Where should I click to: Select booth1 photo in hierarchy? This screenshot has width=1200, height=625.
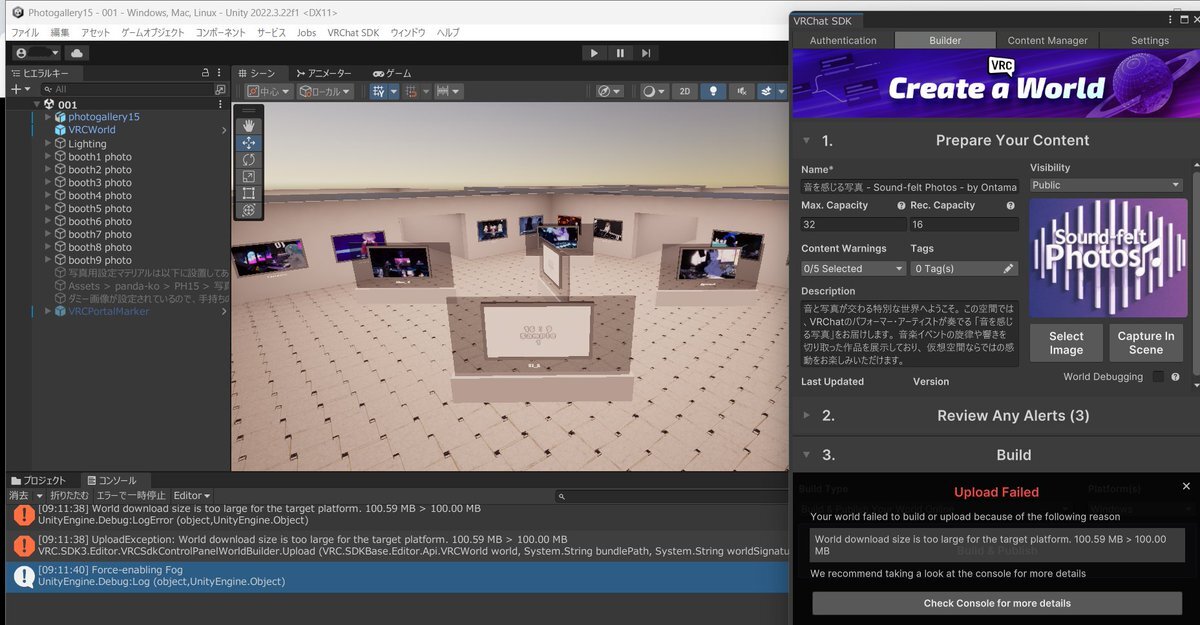[99, 157]
